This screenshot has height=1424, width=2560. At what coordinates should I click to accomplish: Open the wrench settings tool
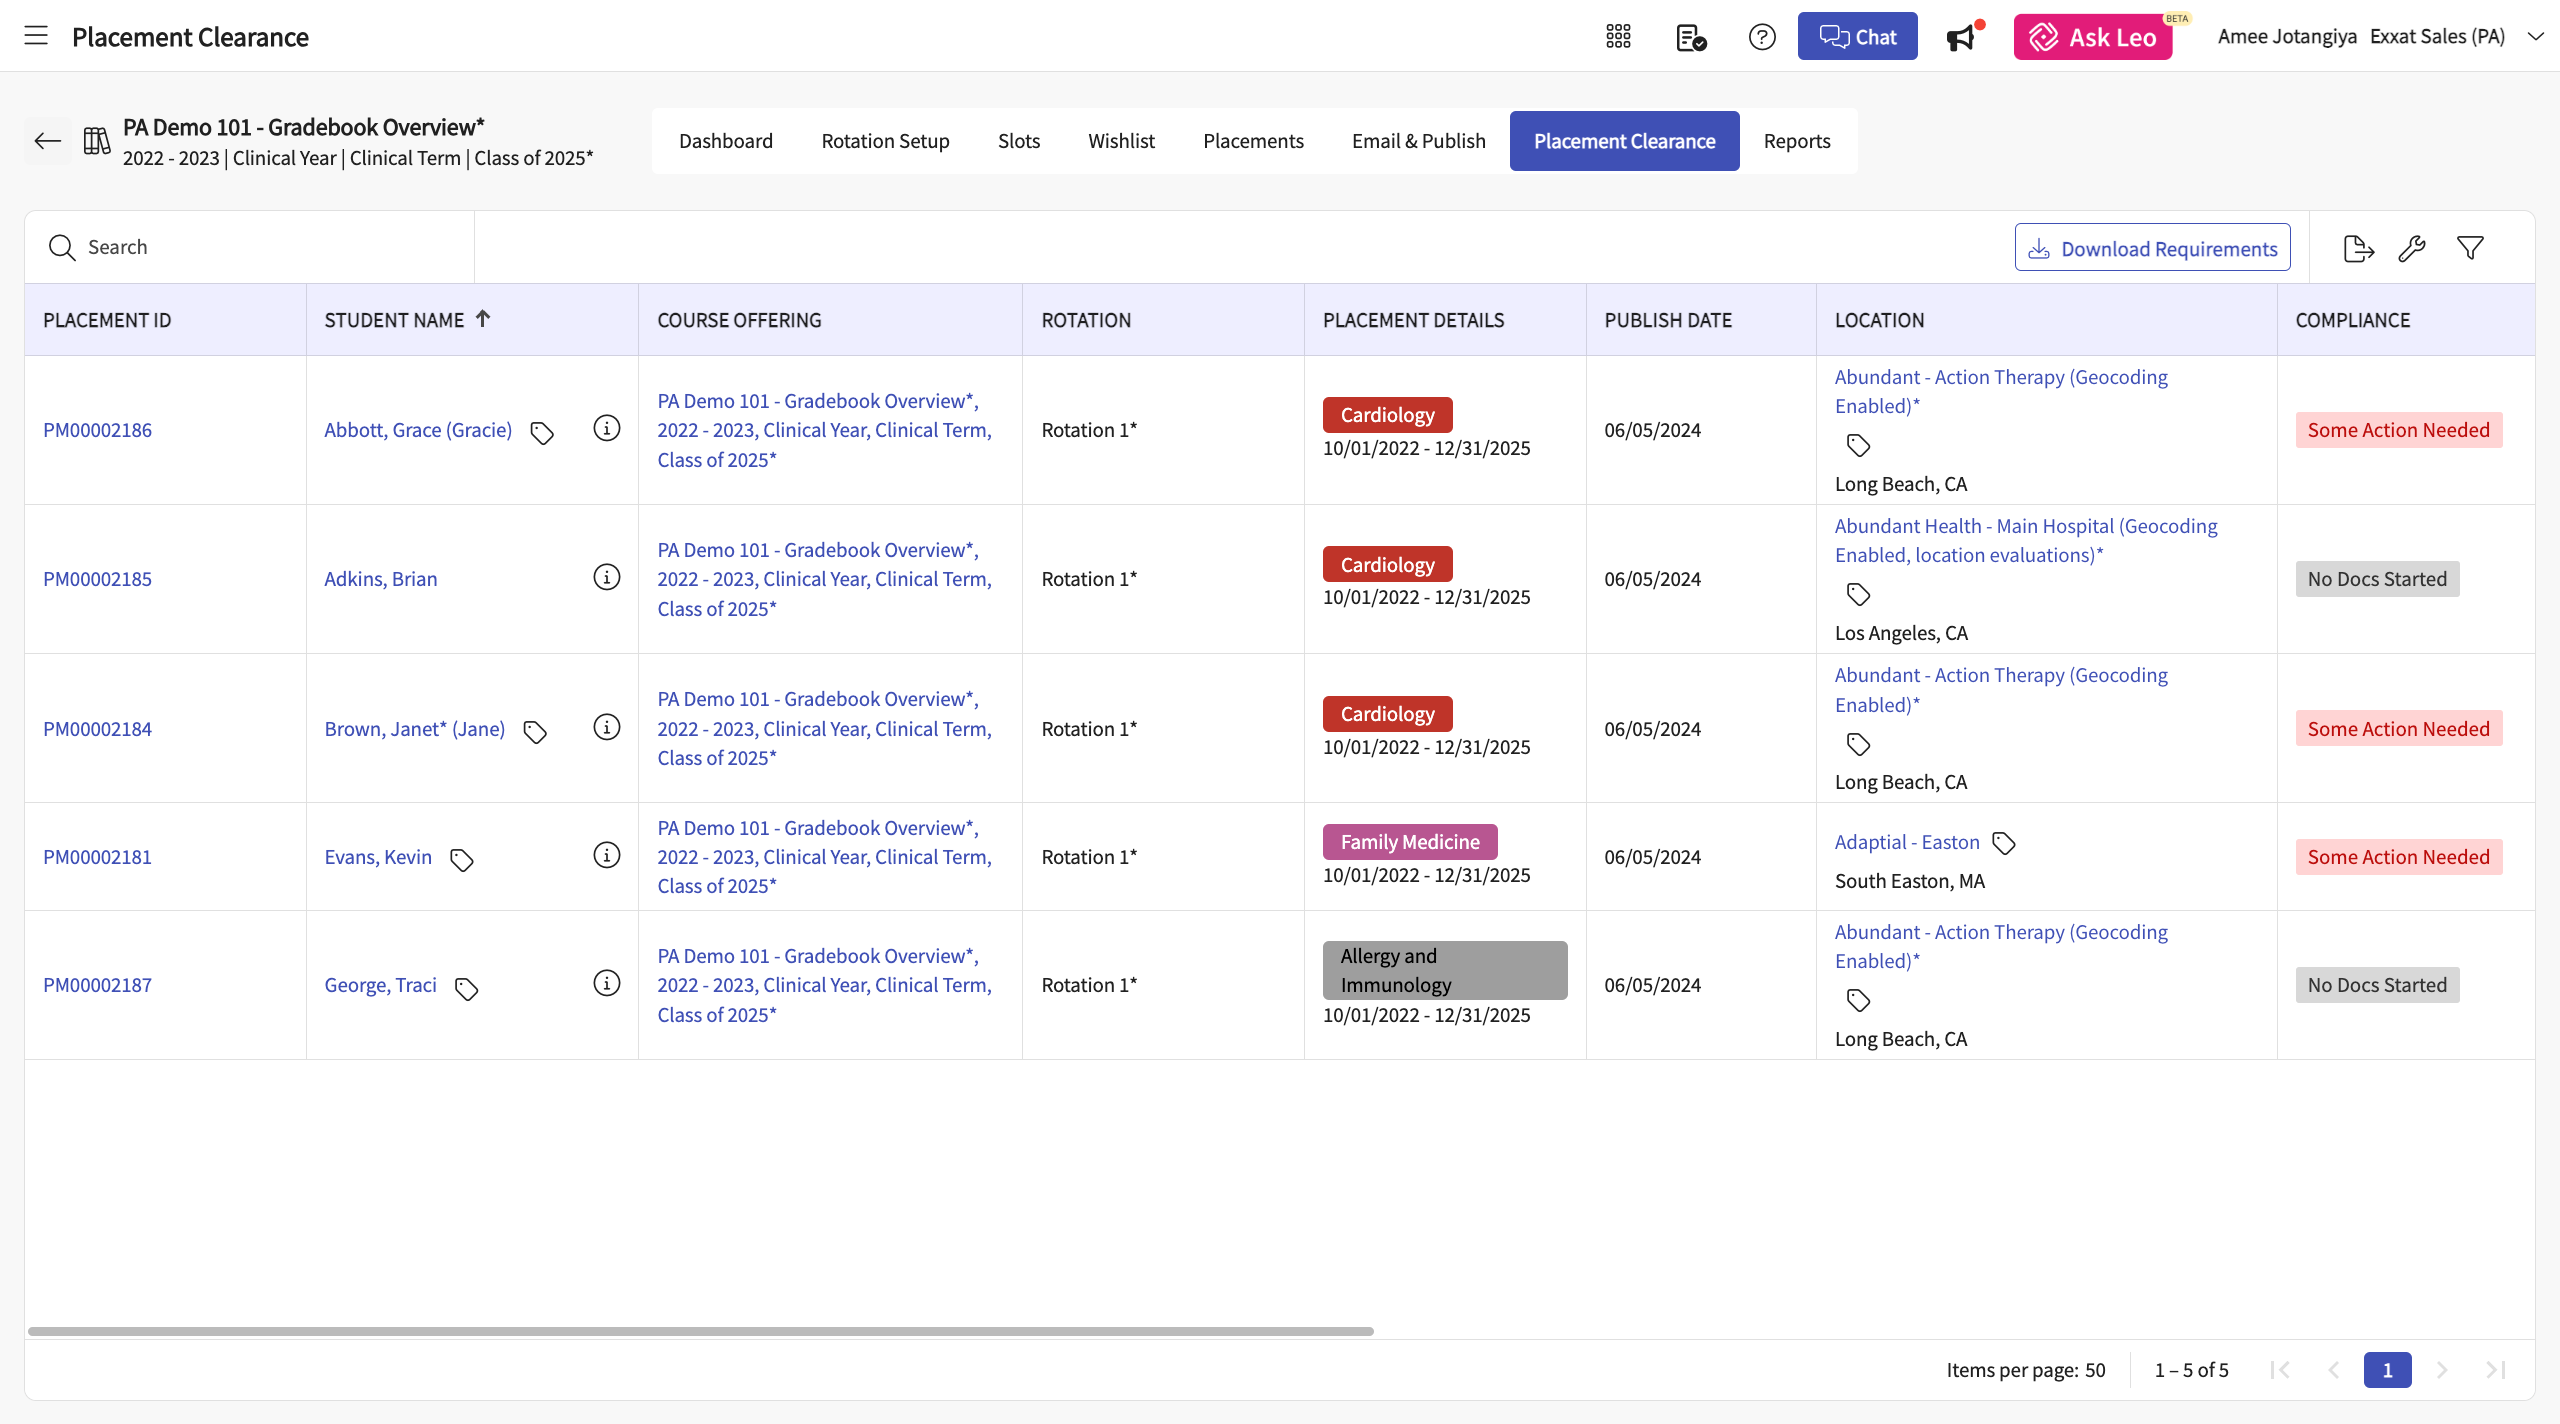[2412, 248]
